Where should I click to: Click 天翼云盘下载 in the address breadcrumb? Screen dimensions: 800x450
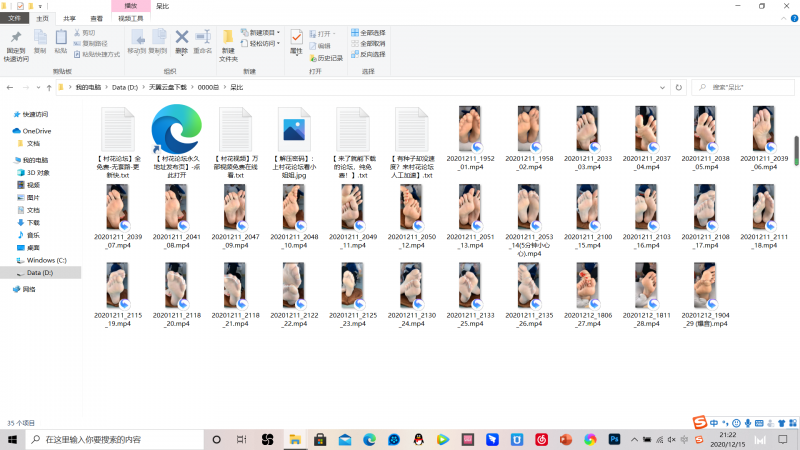(168, 88)
